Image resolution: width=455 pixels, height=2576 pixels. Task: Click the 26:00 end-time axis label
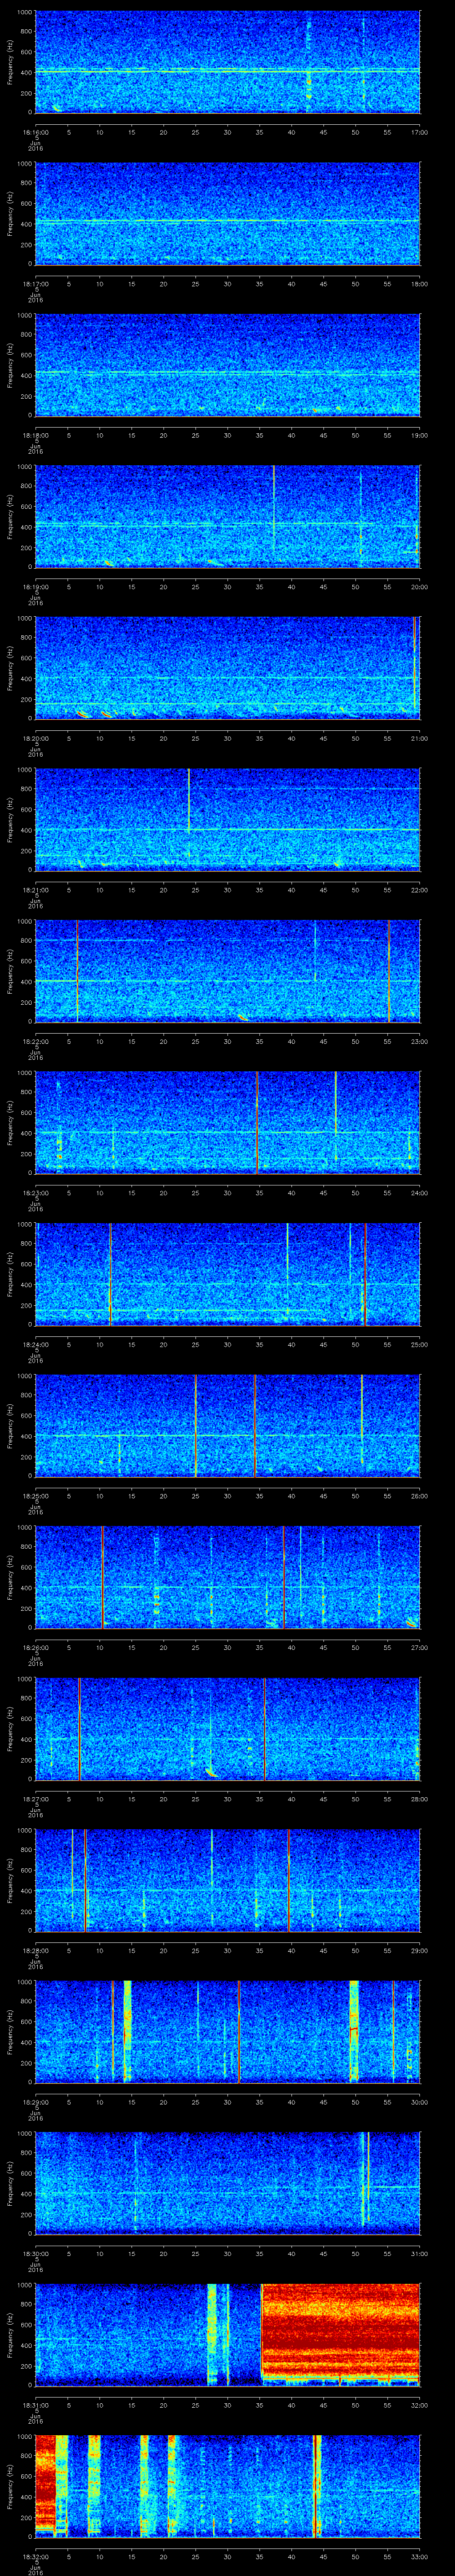420,1496
